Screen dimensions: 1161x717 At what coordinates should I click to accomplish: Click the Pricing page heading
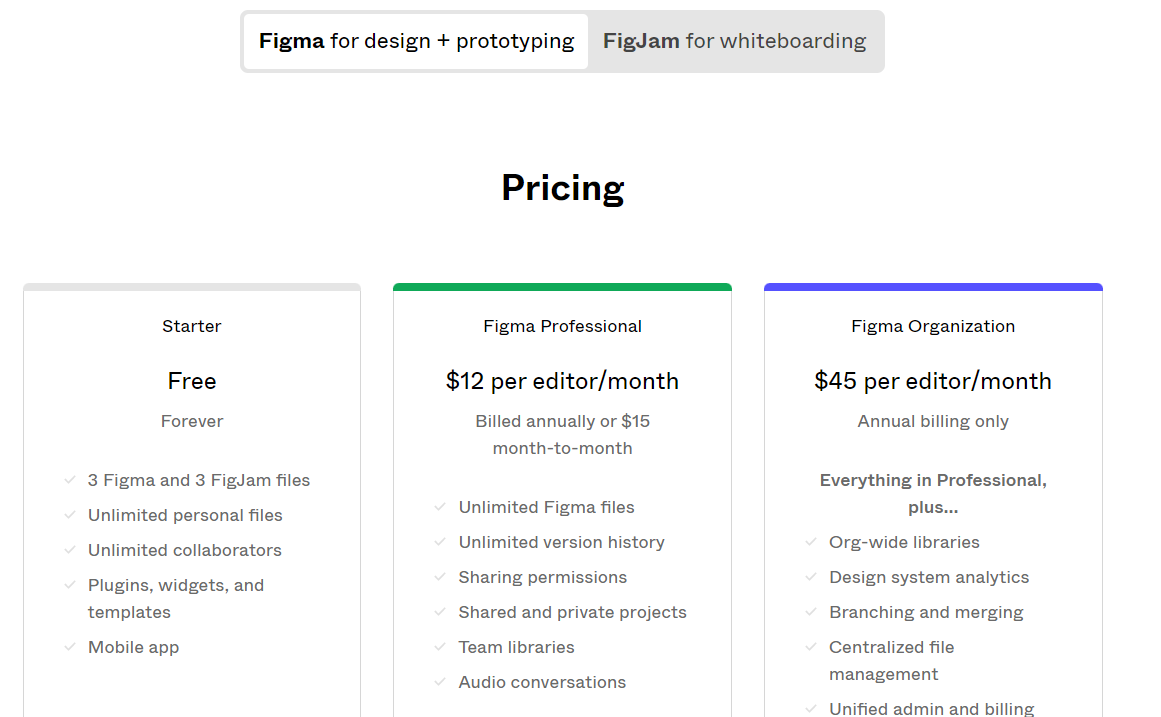(562, 188)
